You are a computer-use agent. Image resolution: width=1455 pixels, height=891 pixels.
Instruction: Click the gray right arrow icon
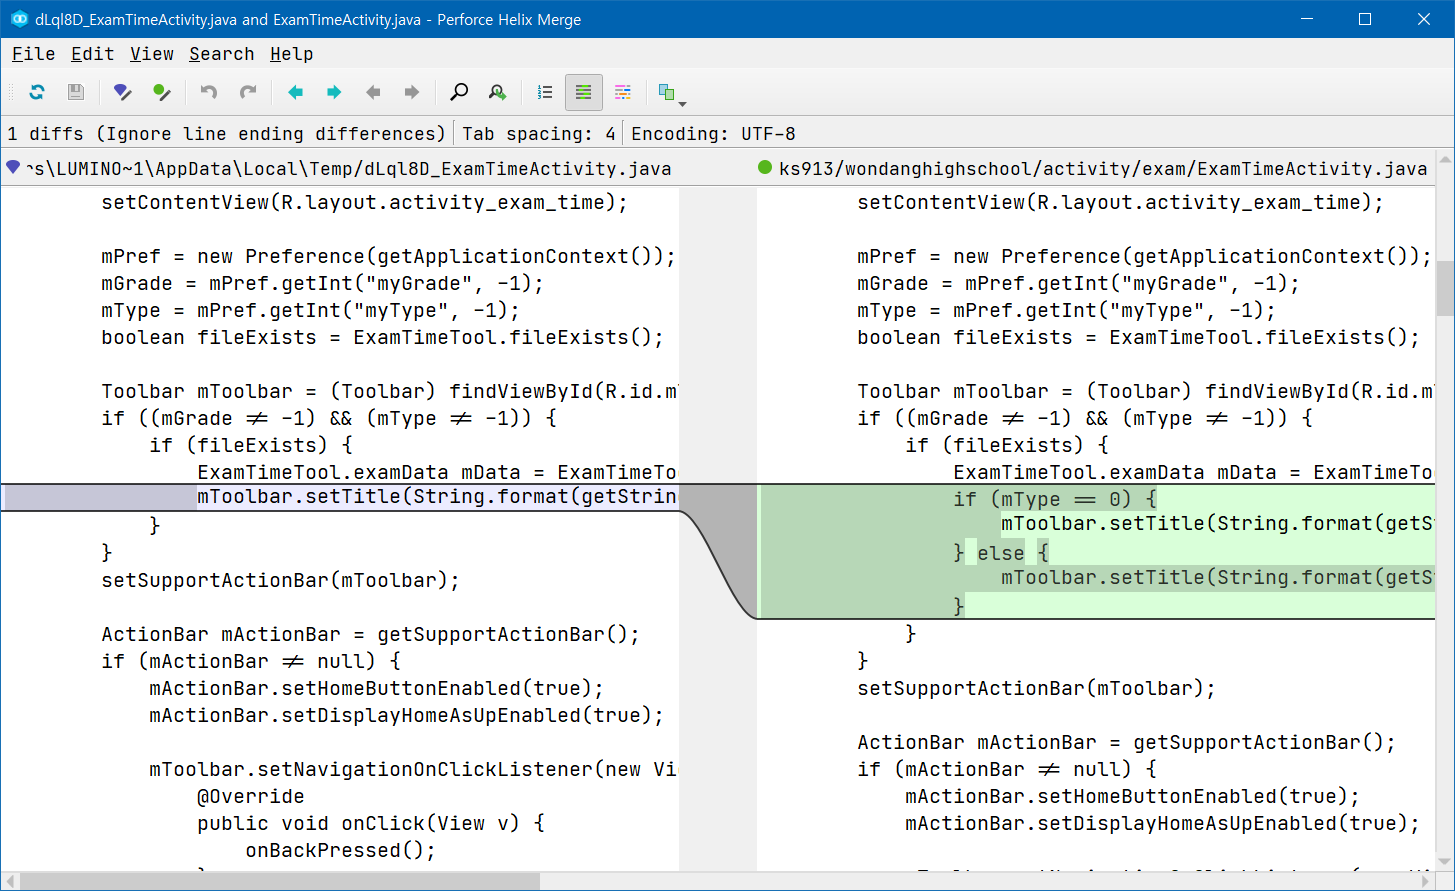(x=411, y=92)
